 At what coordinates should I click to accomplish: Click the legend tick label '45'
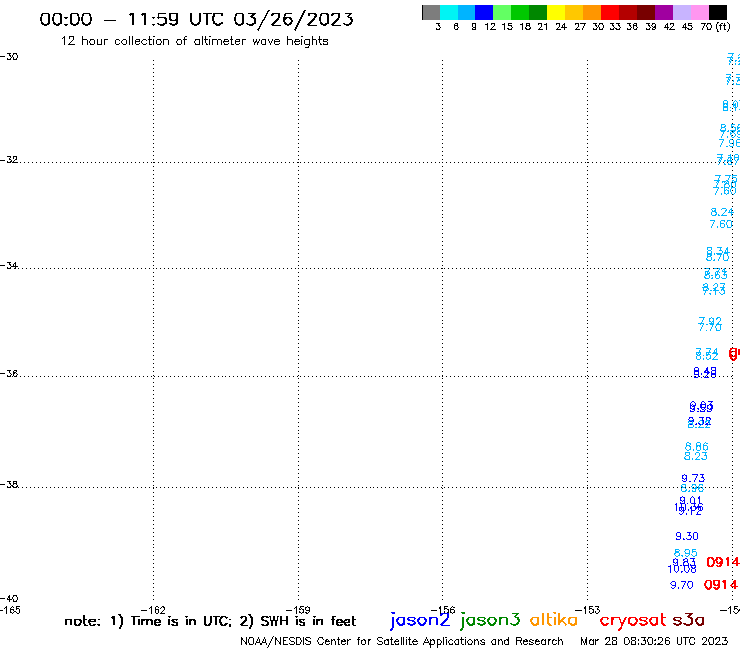(x=687, y=27)
